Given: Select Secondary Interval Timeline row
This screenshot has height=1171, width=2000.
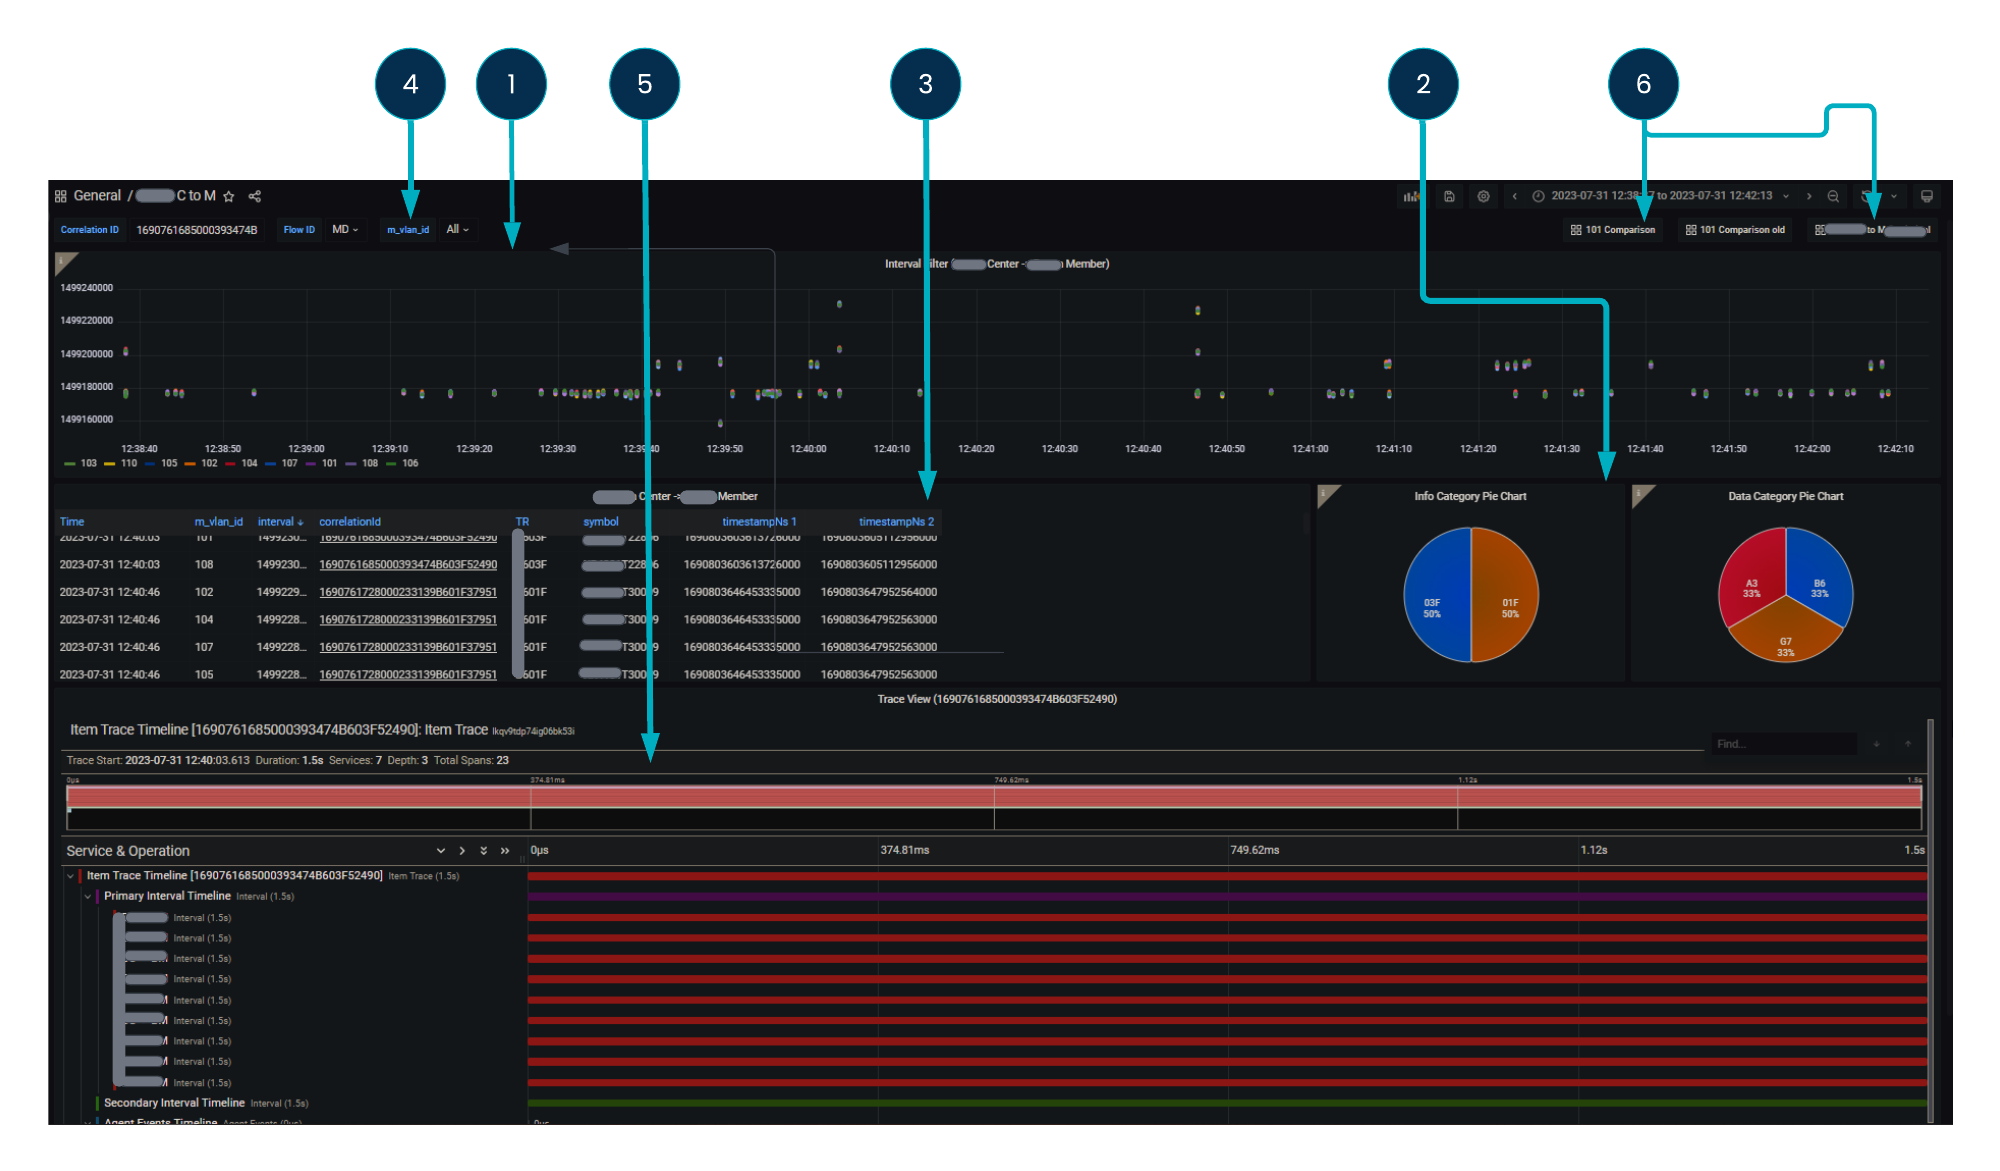Looking at the screenshot, I should [x=175, y=1103].
